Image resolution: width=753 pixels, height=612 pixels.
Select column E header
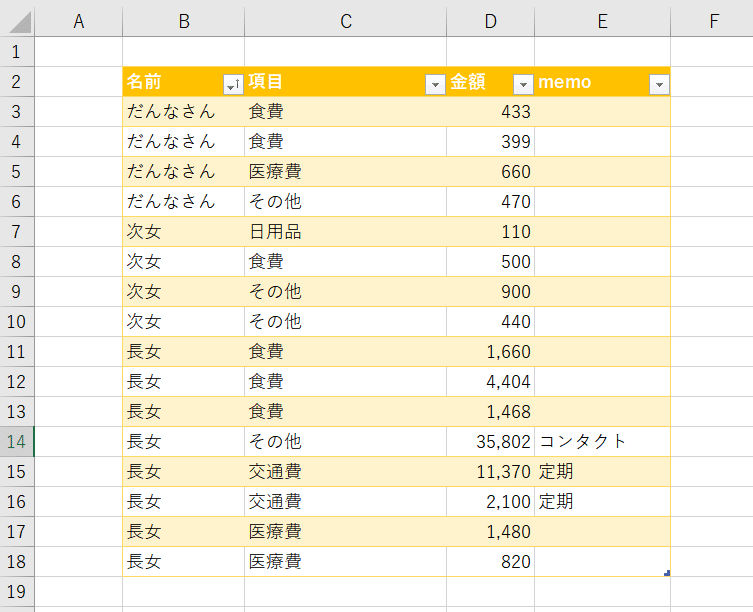click(x=603, y=21)
